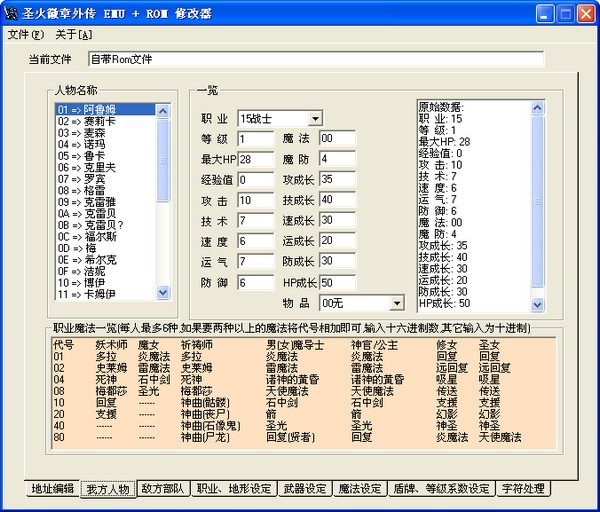This screenshot has height=512, width=600.
Task: Select character 08 => 格雷
Action: tap(106, 190)
